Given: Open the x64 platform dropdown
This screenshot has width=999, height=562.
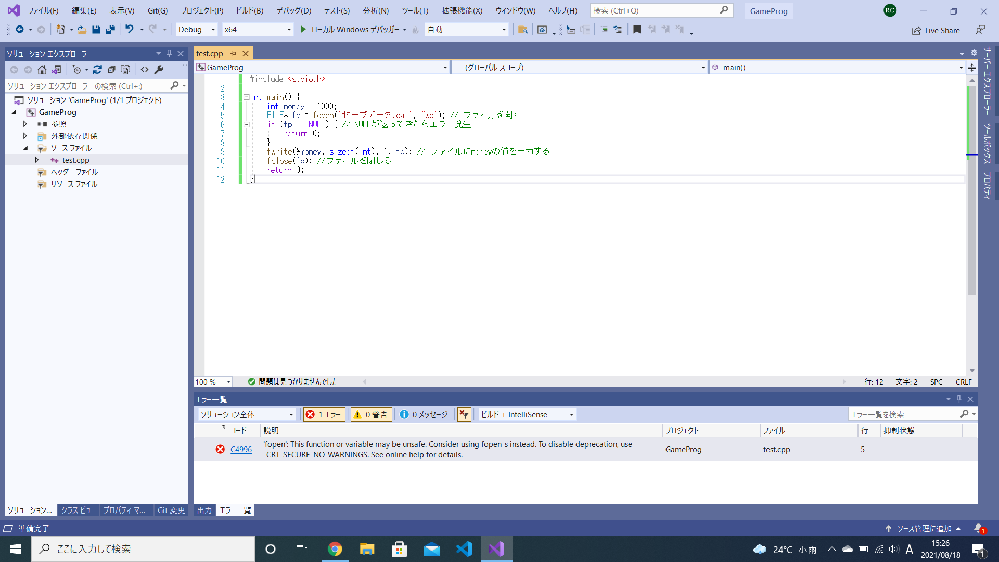Looking at the screenshot, I should click(x=256, y=30).
